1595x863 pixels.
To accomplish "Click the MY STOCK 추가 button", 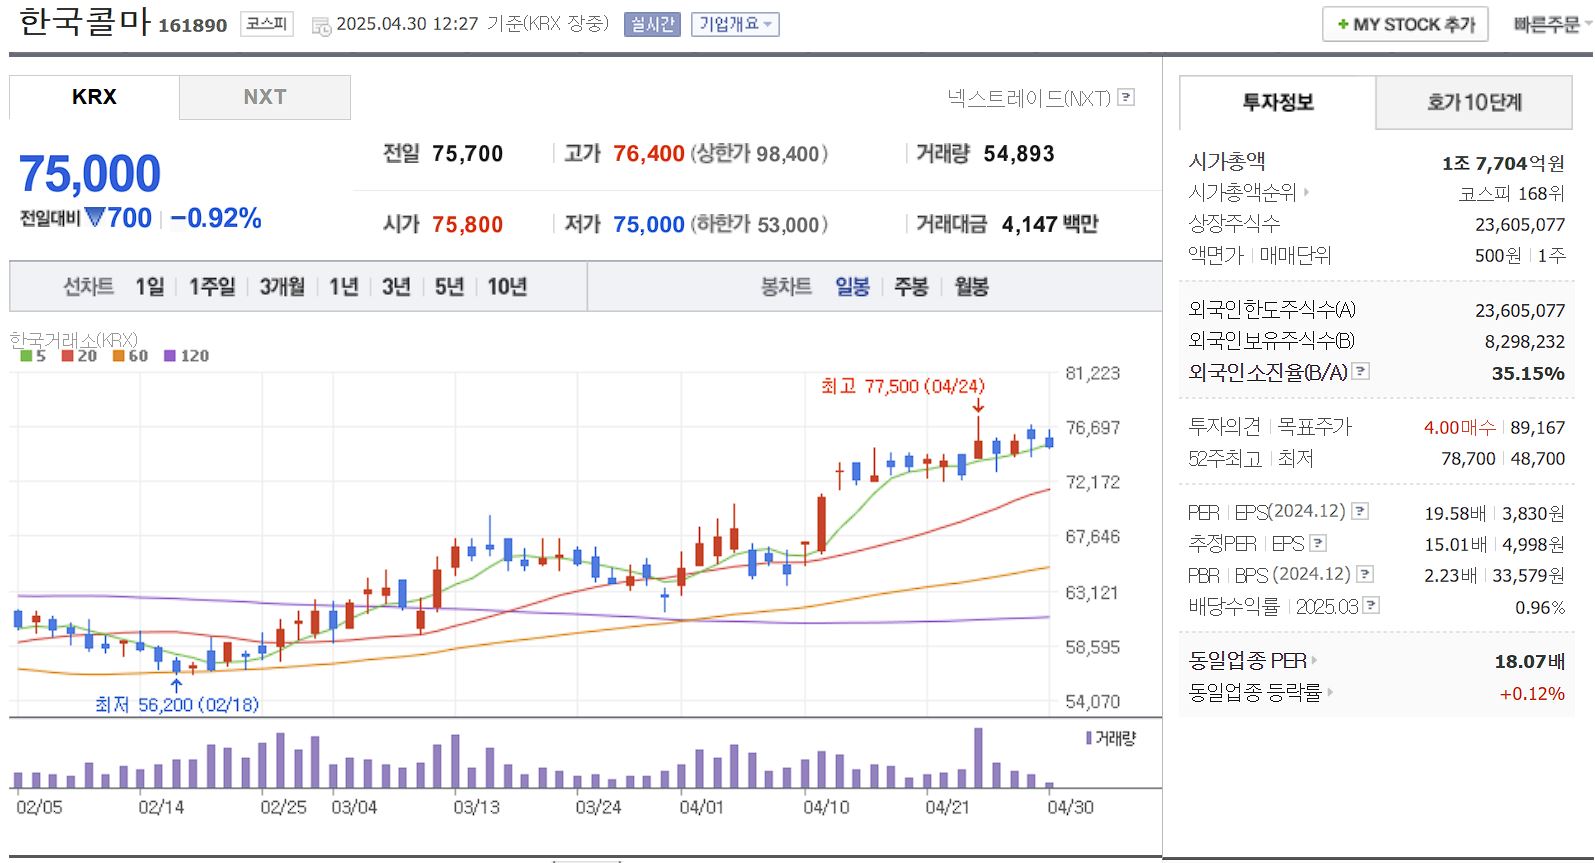I will (x=1405, y=24).
